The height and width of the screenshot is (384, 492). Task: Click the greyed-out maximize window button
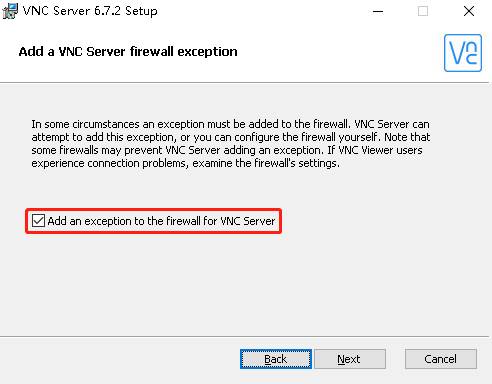423,11
